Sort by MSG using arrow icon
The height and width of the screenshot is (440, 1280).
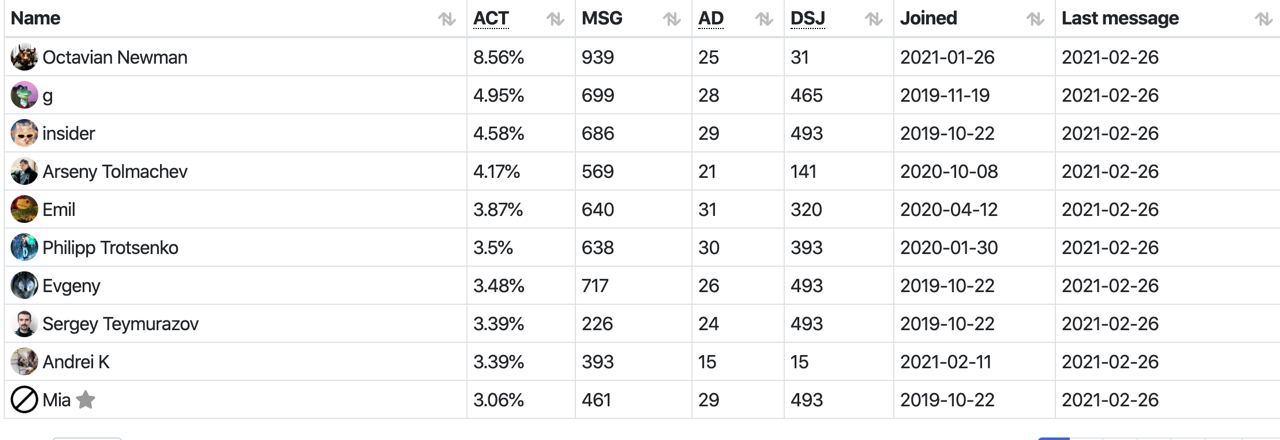[672, 19]
